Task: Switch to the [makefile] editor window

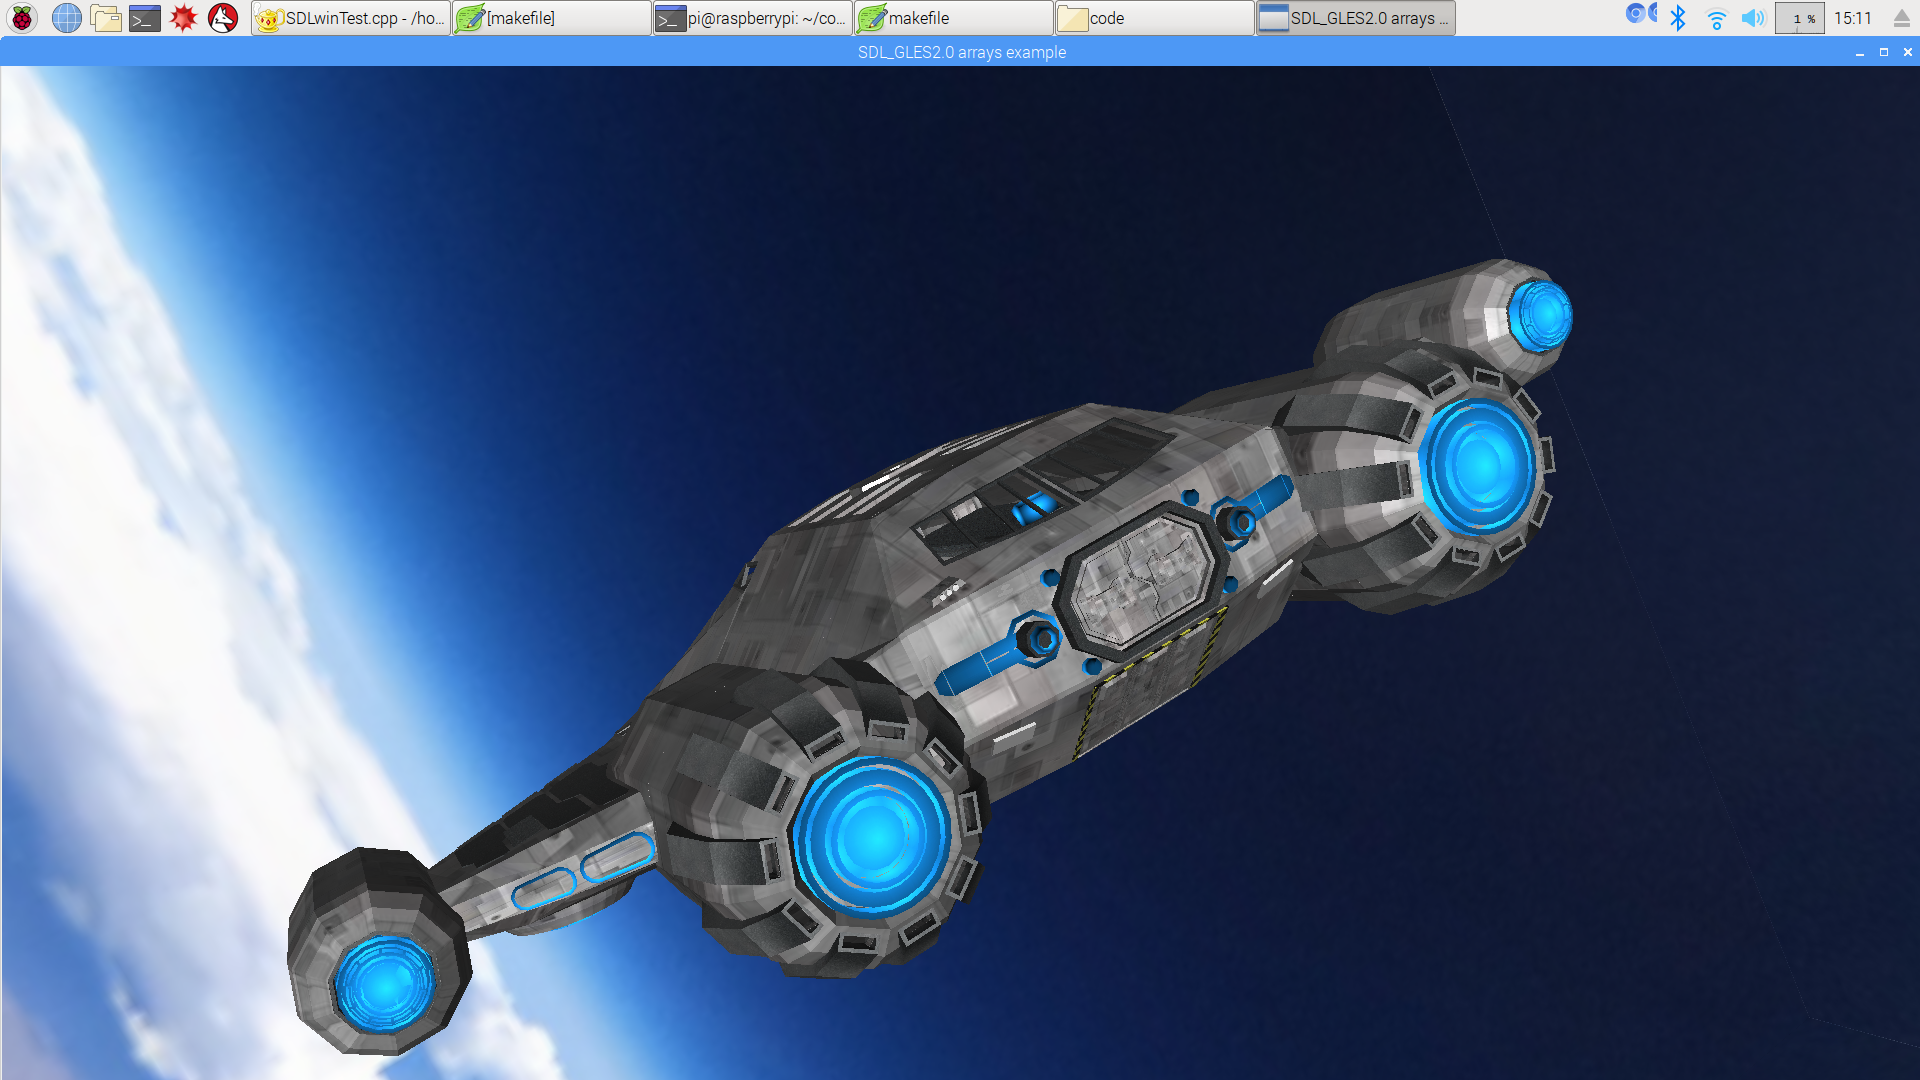Action: coord(552,18)
